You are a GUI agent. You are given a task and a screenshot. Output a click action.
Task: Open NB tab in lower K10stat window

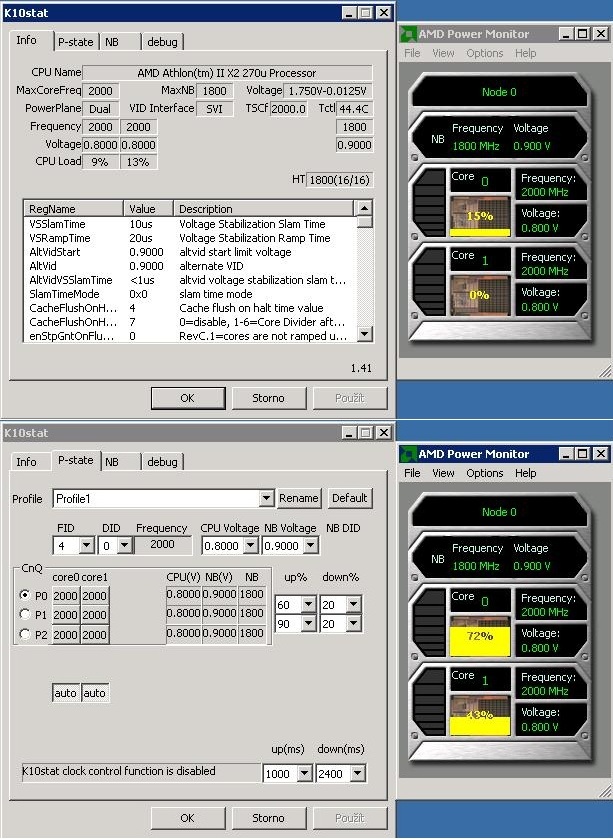coord(119,462)
